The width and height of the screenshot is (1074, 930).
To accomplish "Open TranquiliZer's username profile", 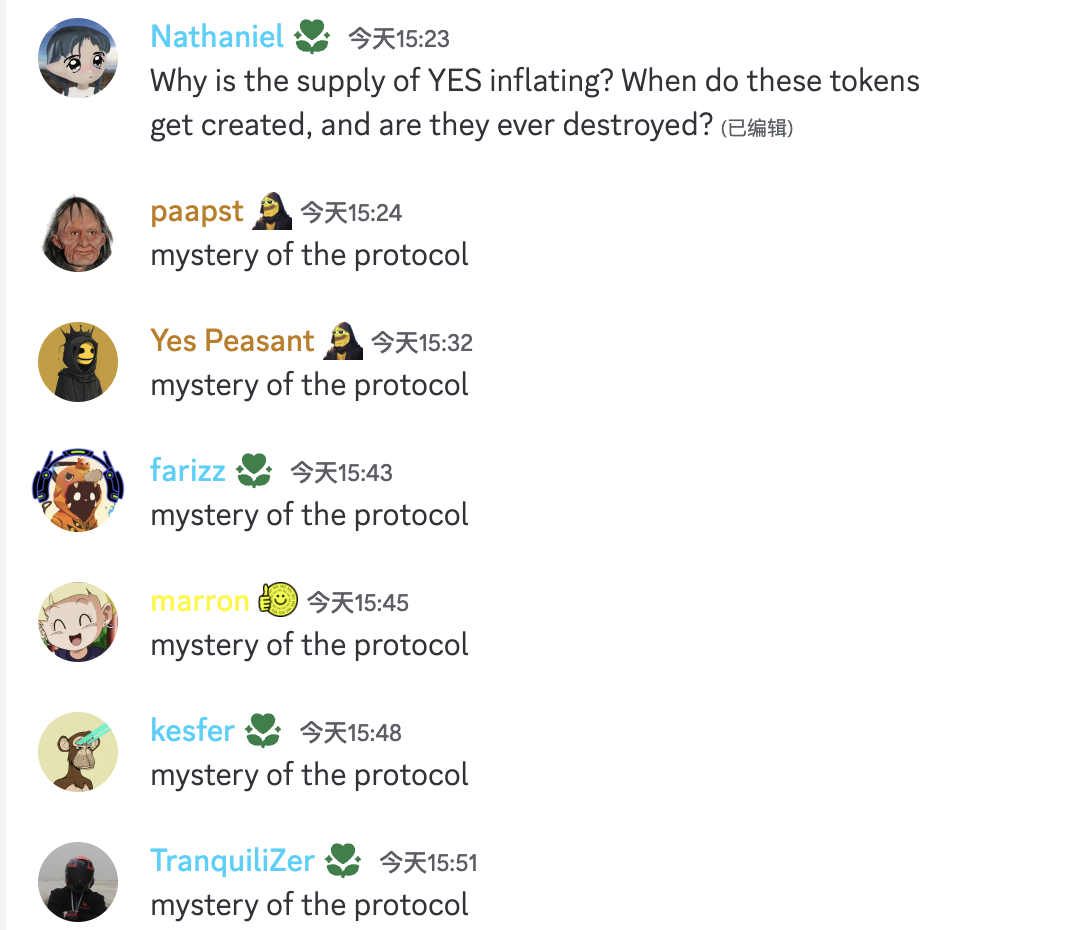I will click(x=232, y=861).
